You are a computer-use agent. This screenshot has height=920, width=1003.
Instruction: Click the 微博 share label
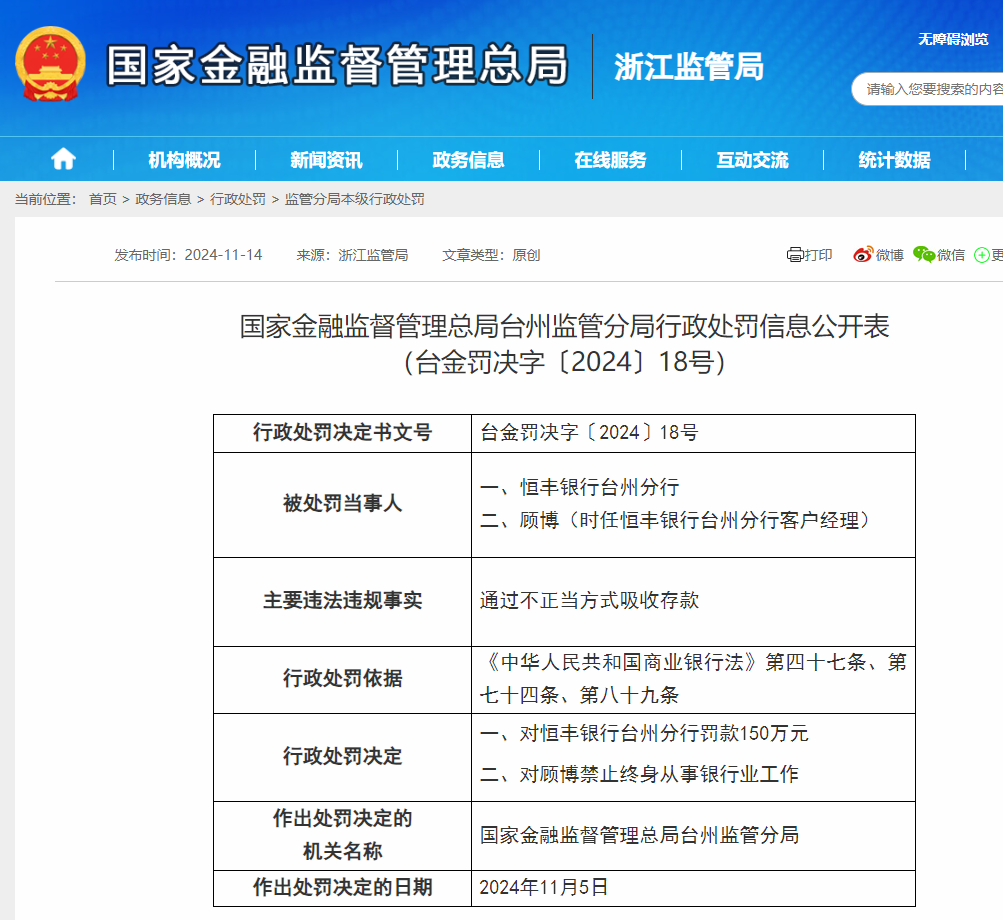889,255
